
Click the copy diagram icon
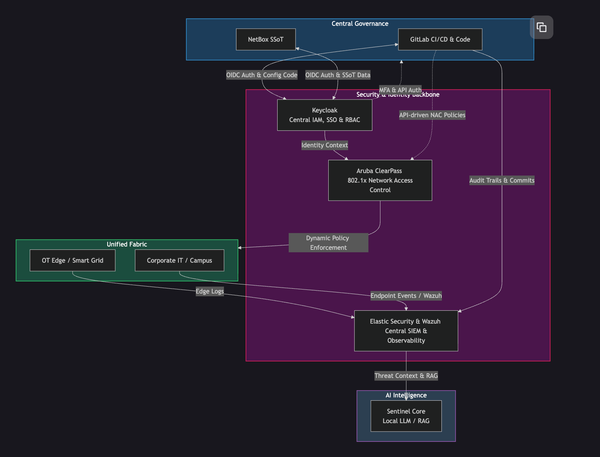coord(541,27)
